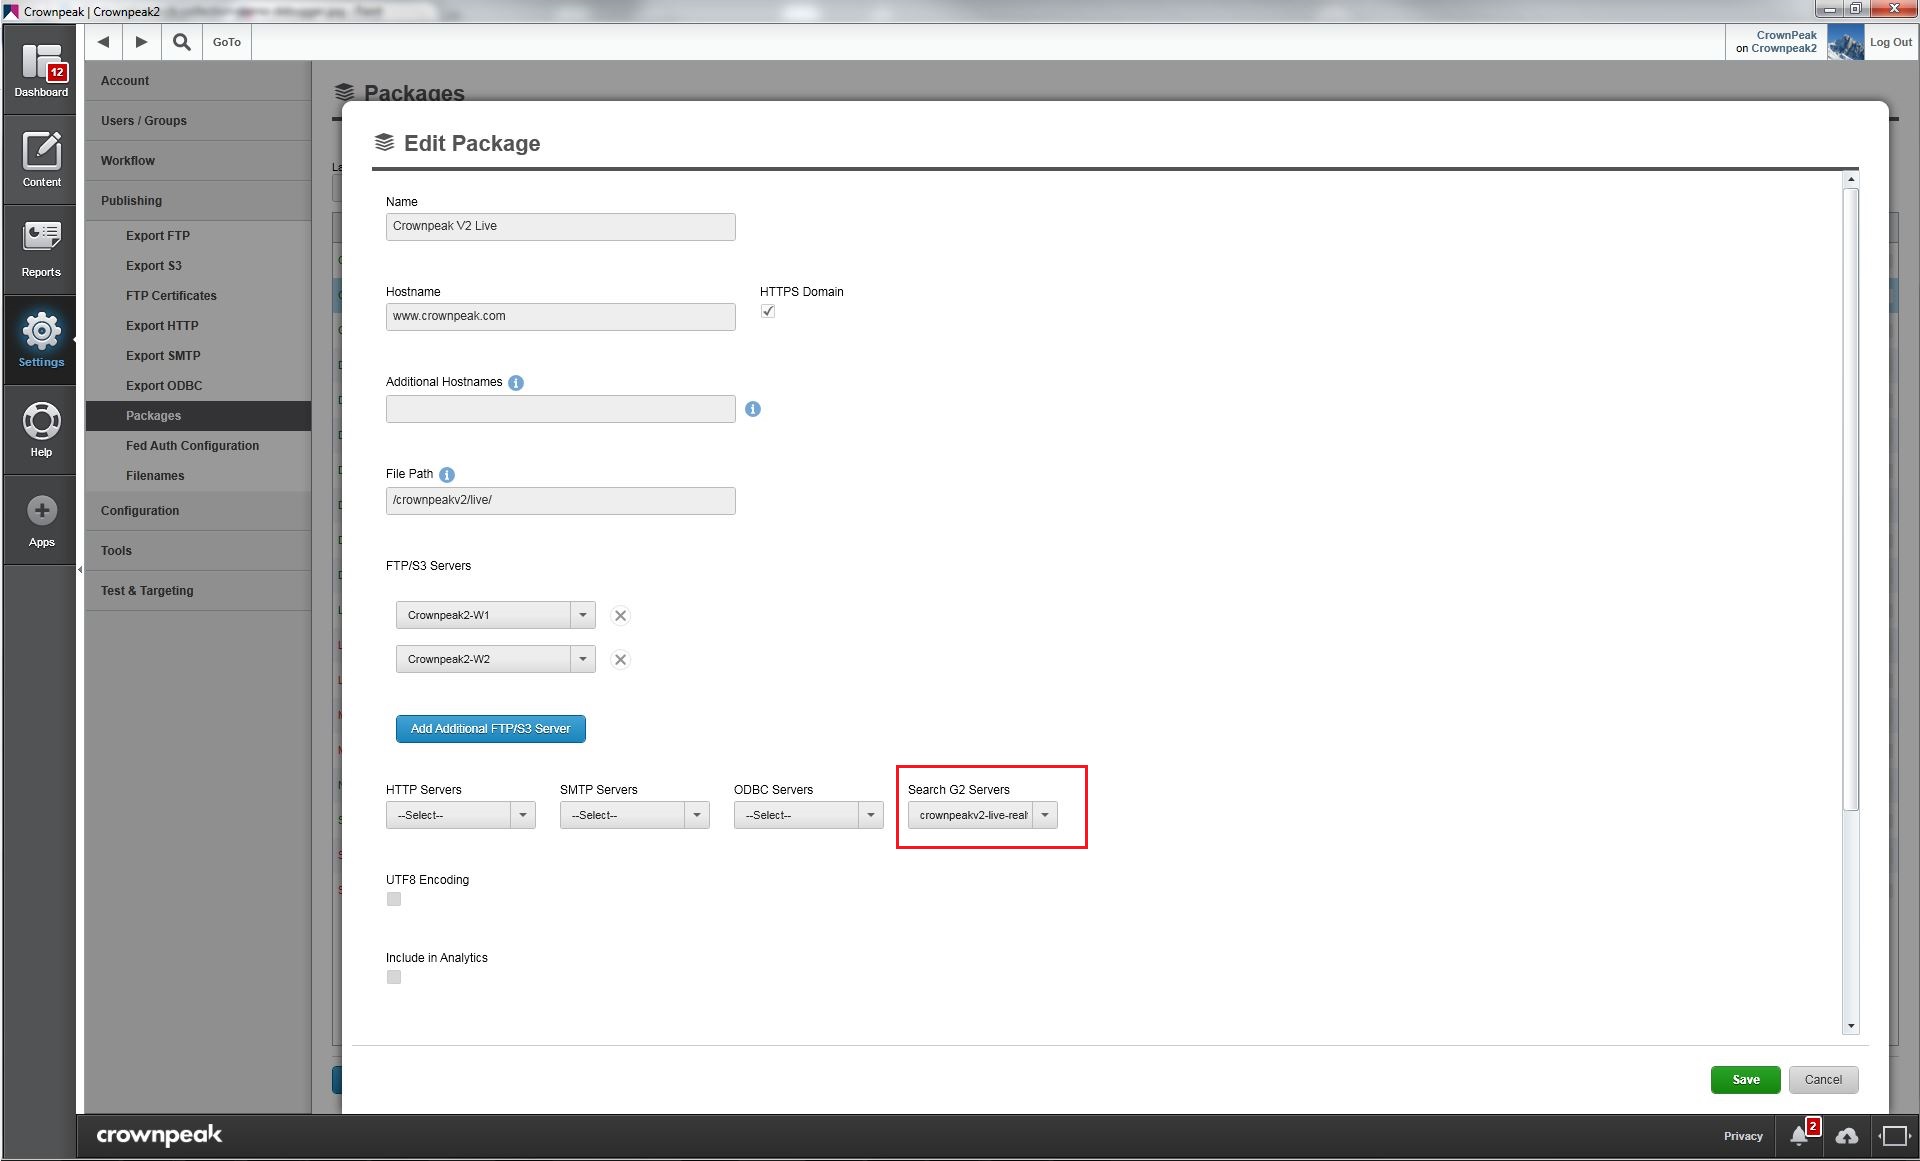The height and width of the screenshot is (1161, 1920).
Task: Enable Include in Analytics checkbox
Action: pos(394,977)
